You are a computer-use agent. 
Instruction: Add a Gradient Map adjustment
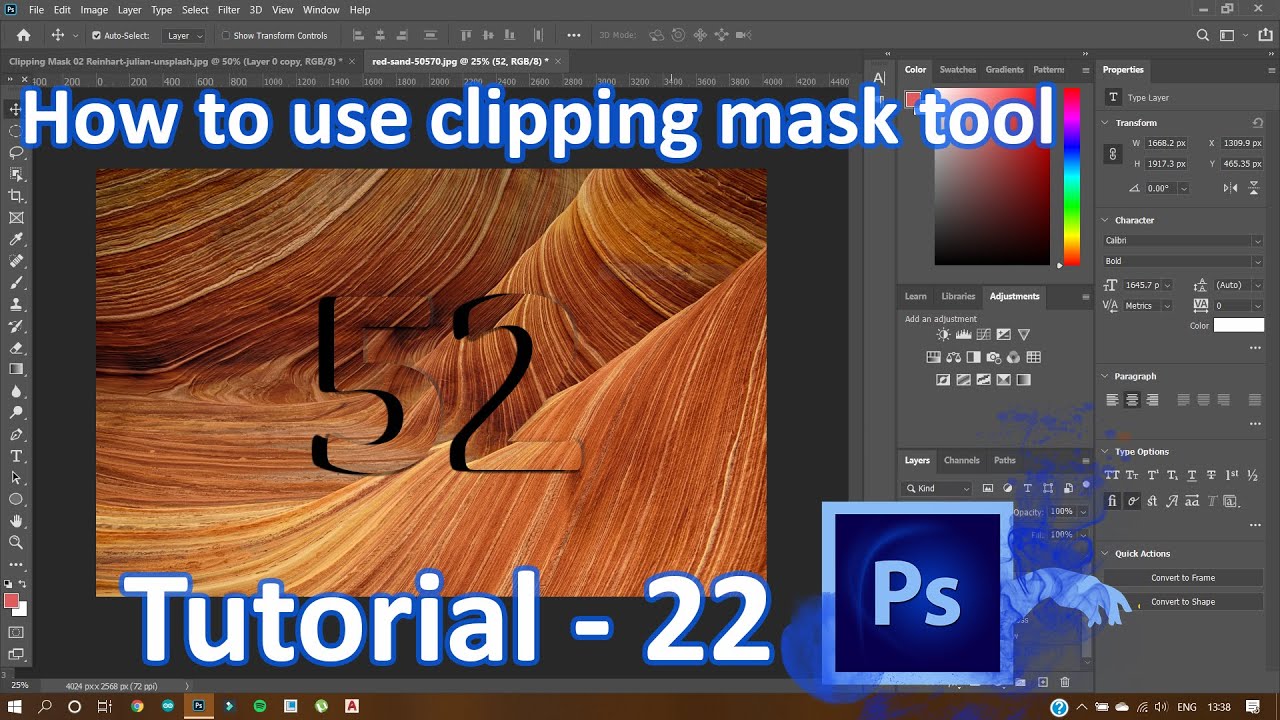pos(1023,380)
